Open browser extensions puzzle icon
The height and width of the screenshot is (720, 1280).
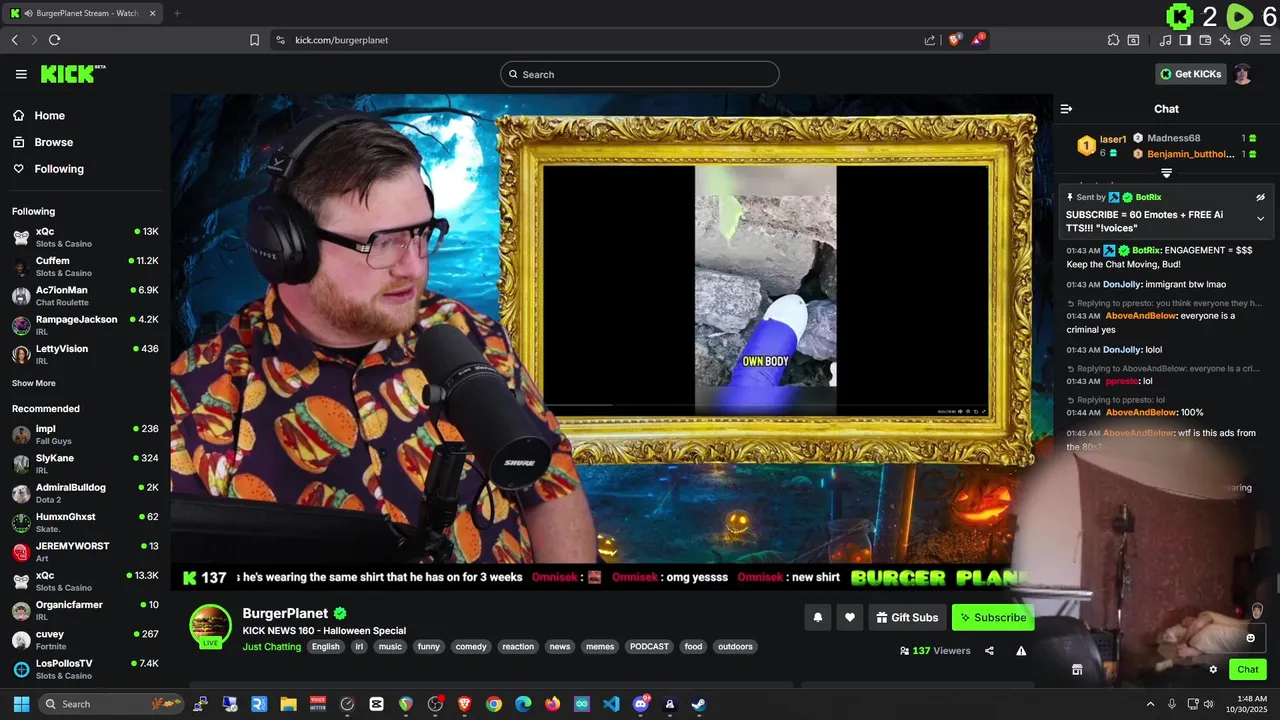(1113, 40)
